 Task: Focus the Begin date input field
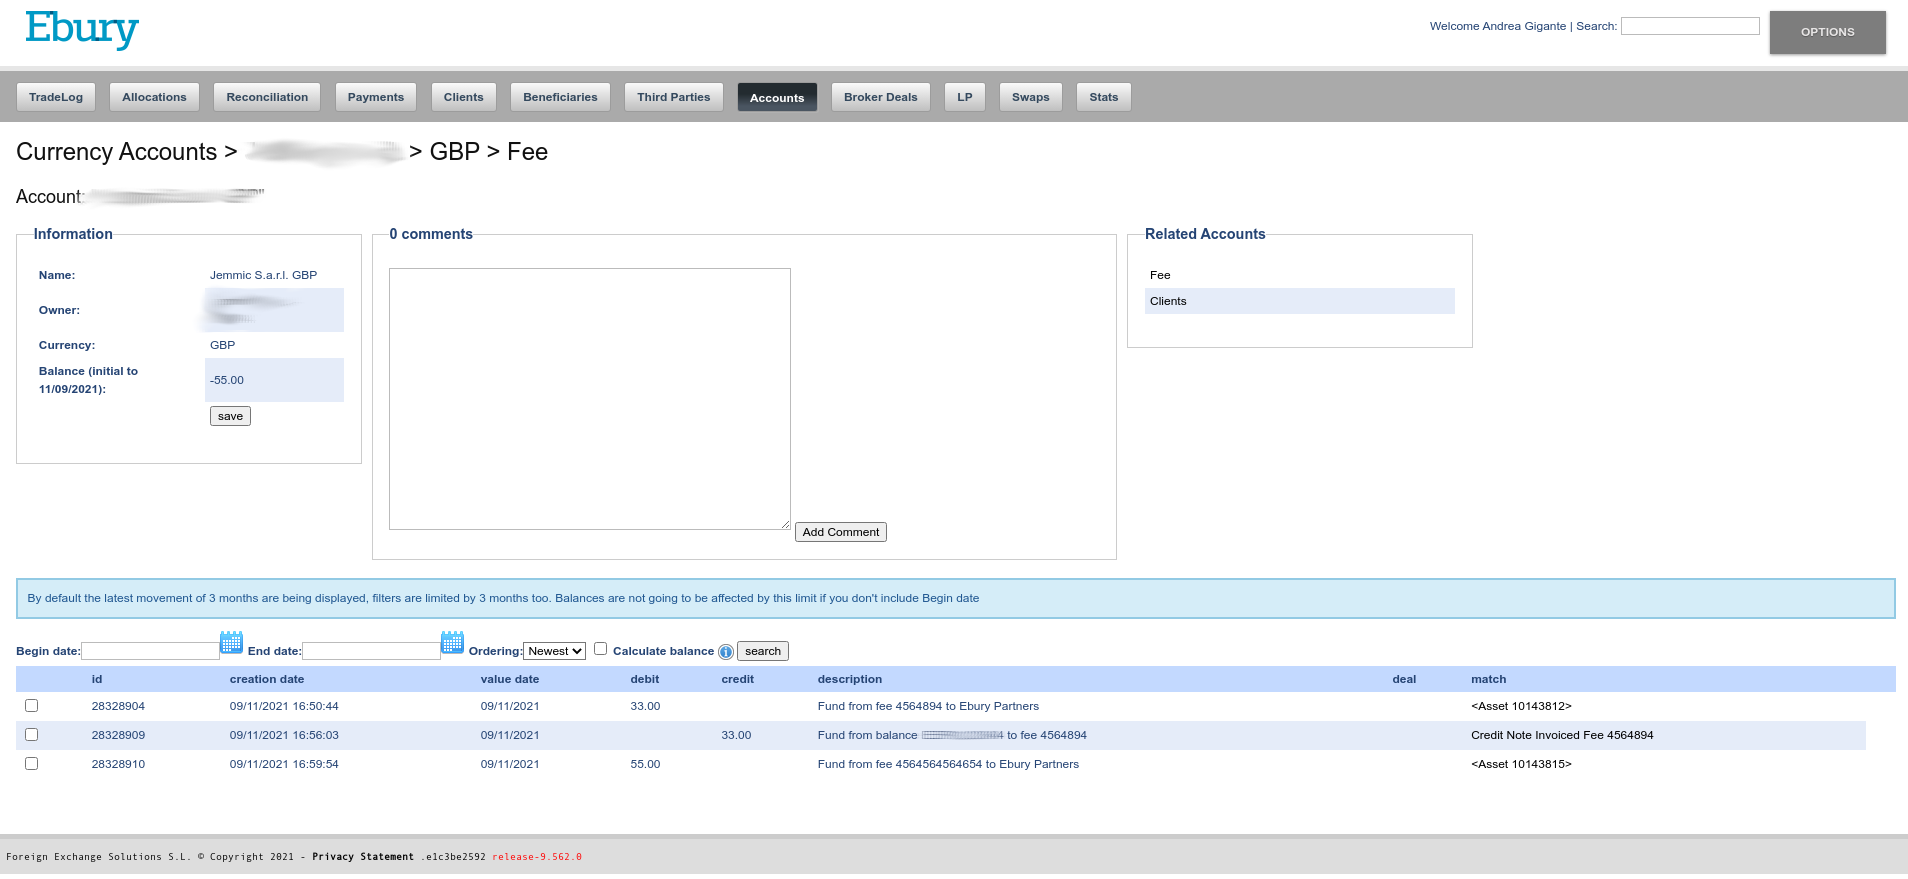150,651
